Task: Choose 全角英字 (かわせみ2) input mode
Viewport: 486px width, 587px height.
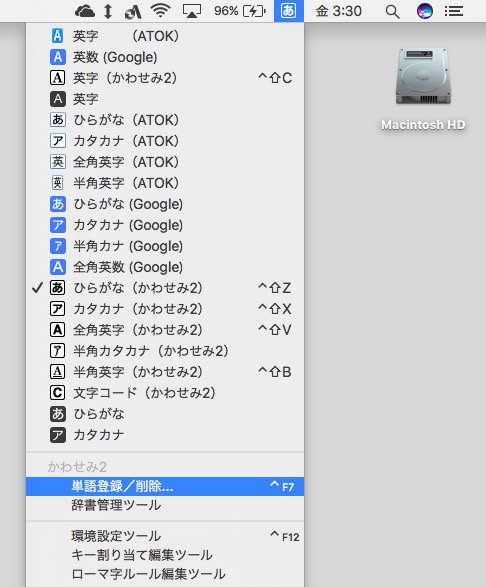Action: click(165, 330)
